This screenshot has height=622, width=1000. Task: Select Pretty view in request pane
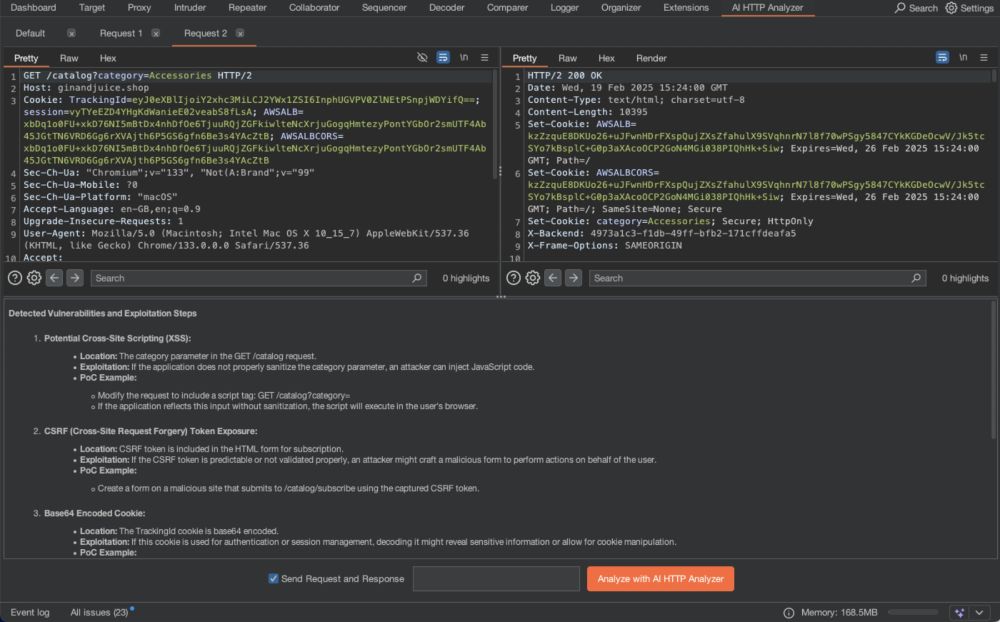(x=26, y=58)
